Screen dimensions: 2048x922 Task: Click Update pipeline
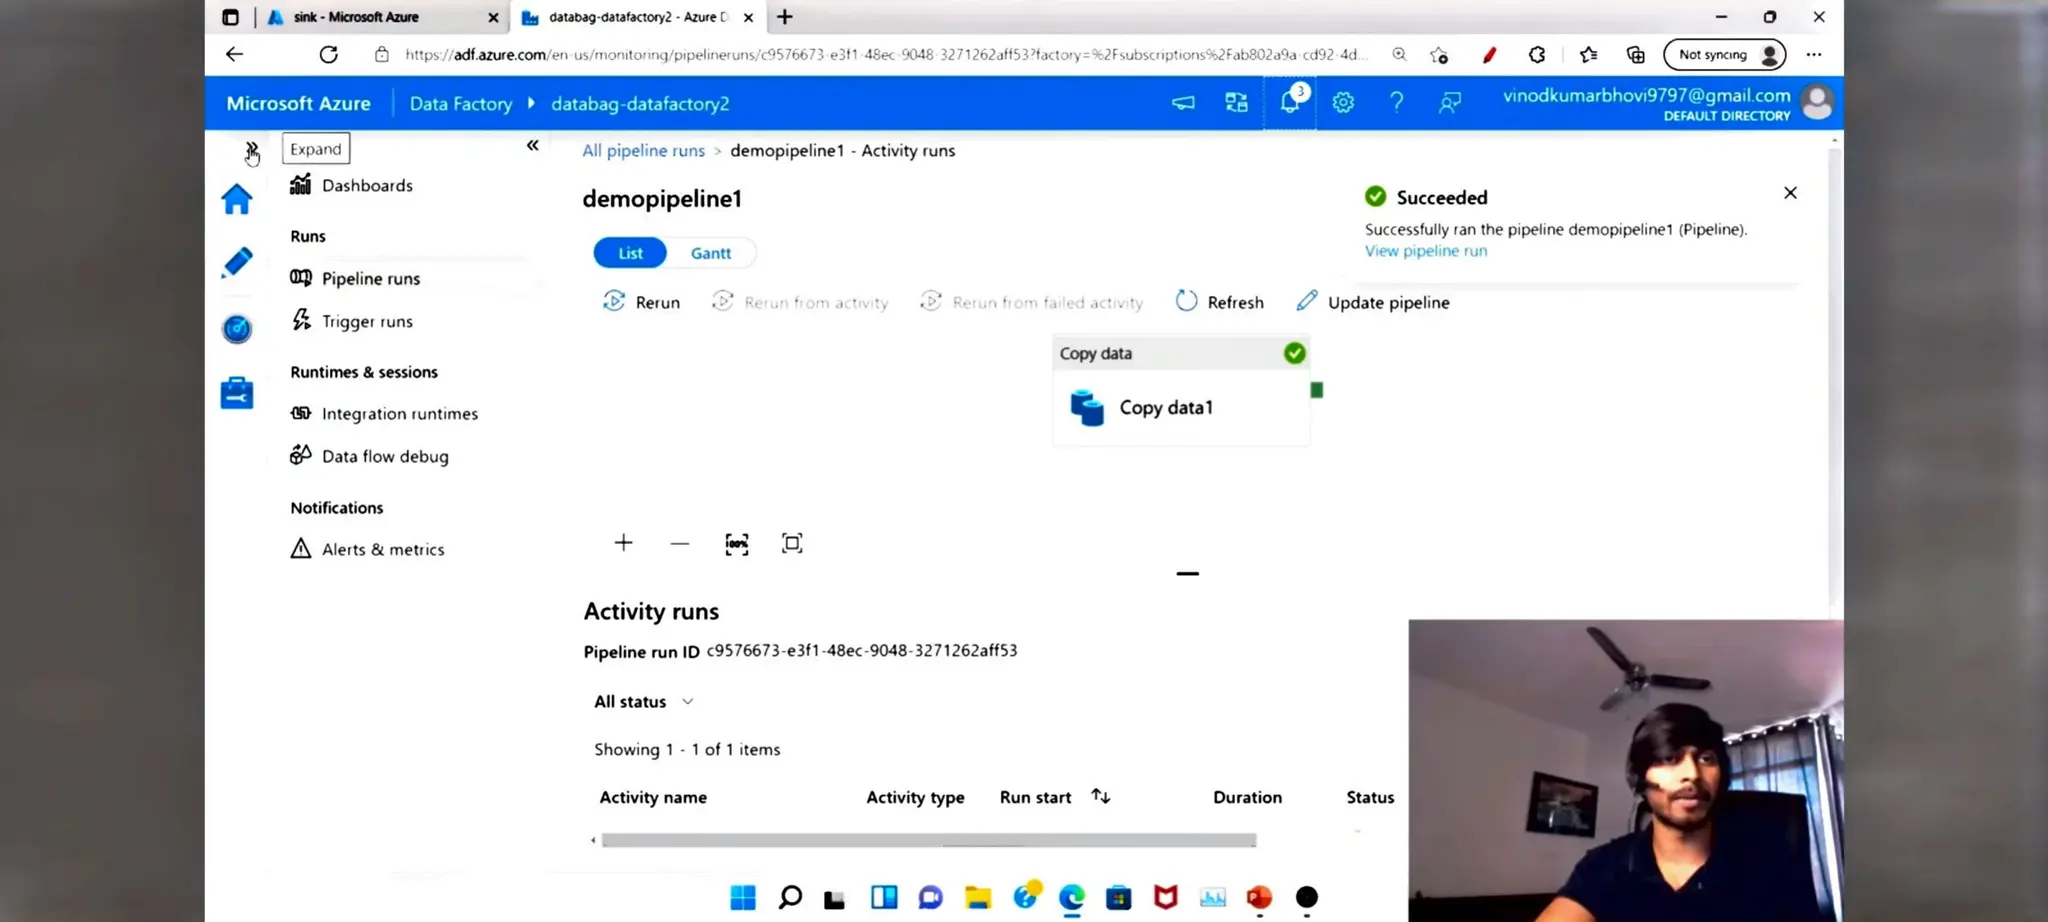pos(1373,302)
